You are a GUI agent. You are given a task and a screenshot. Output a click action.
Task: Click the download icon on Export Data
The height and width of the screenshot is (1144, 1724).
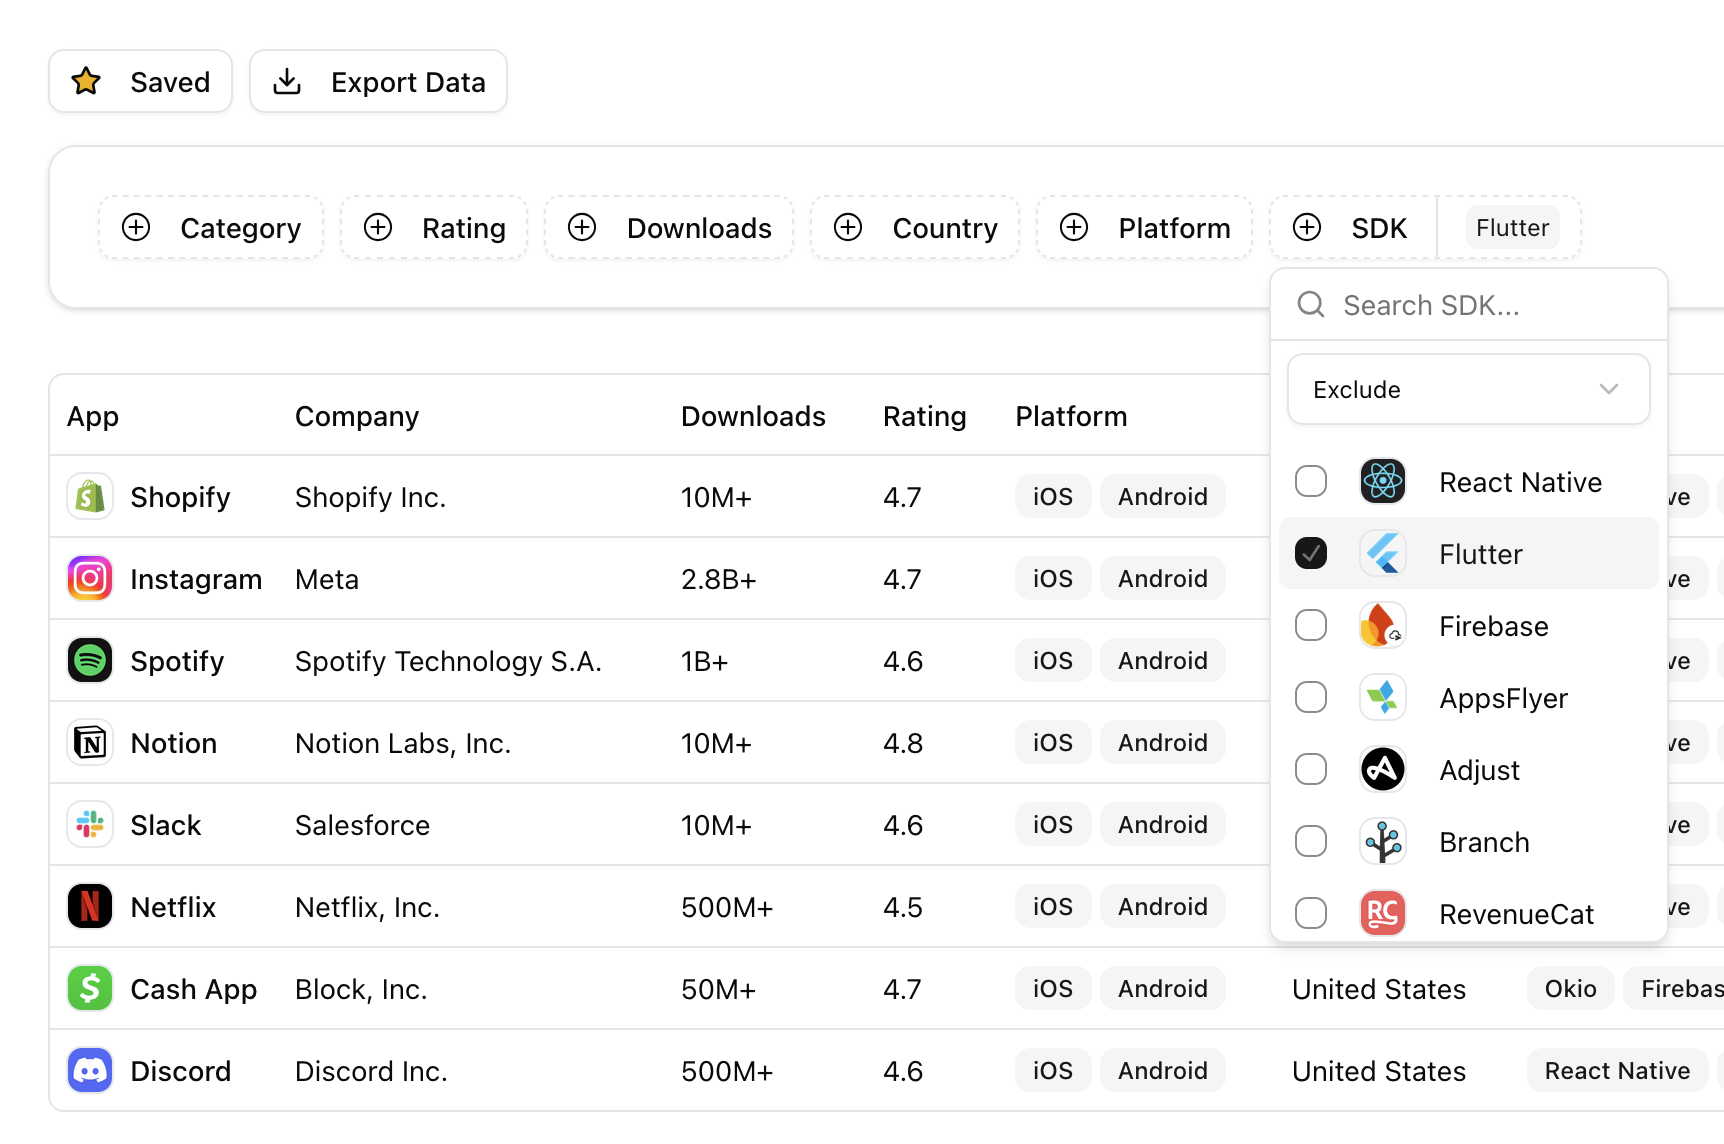287,81
